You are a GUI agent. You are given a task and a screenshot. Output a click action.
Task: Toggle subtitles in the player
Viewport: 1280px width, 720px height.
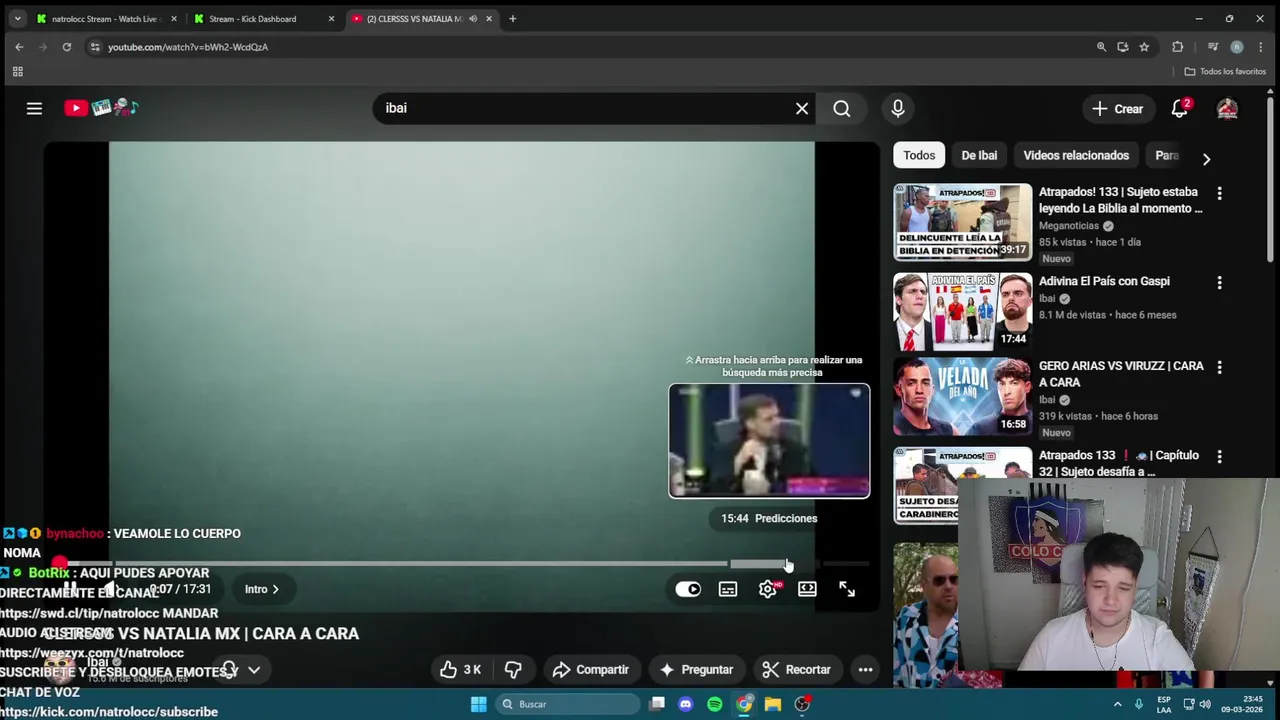[728, 590]
